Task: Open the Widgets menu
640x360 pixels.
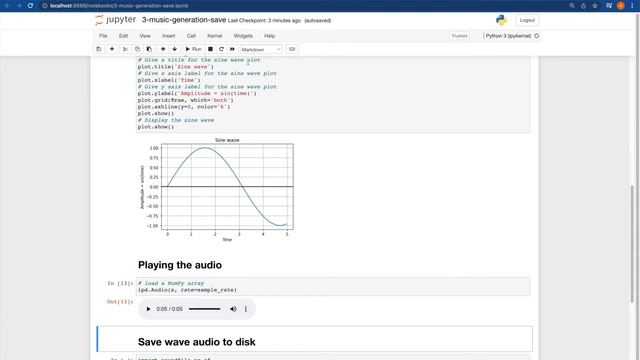Action: 243,36
